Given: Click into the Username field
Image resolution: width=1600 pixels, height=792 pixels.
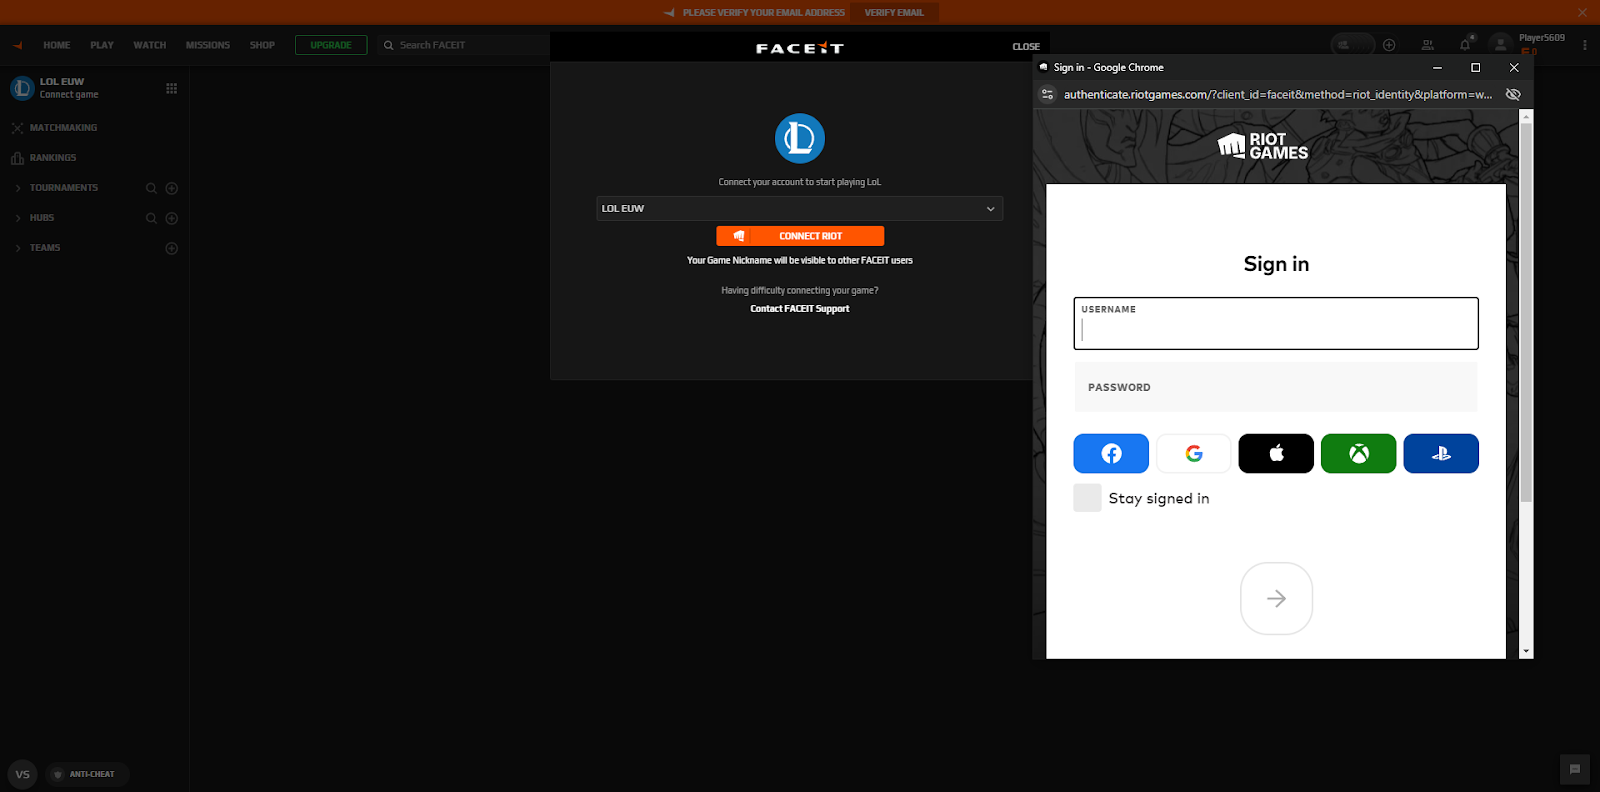Looking at the screenshot, I should coord(1276,323).
